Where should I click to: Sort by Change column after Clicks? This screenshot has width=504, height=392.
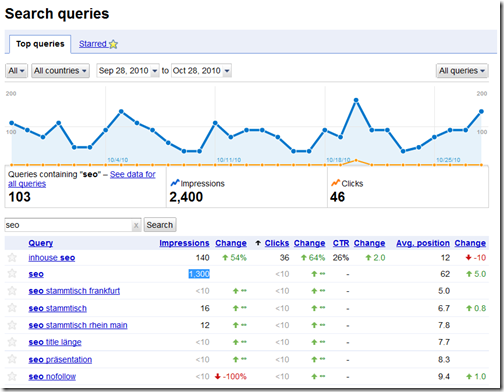[x=309, y=243]
